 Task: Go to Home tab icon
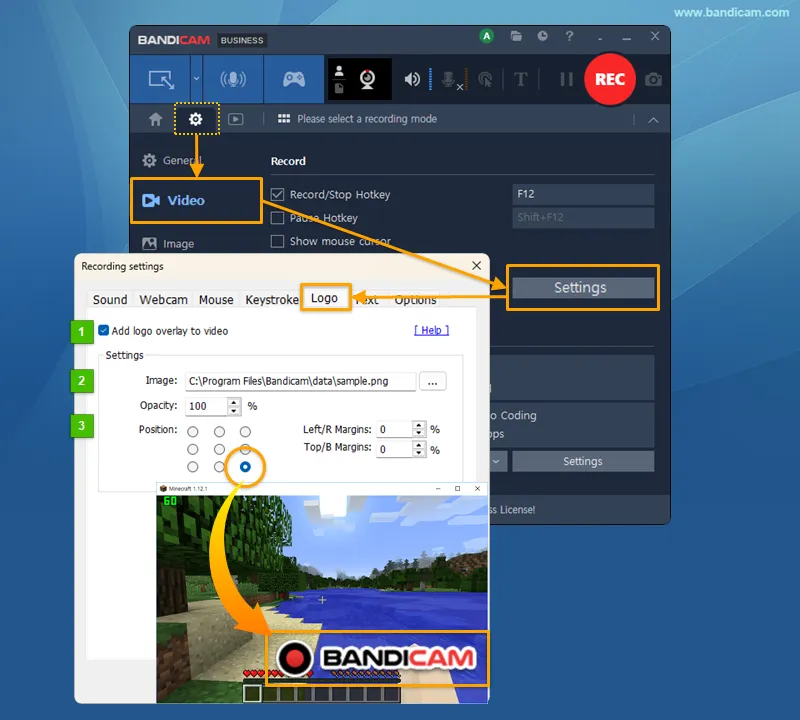tap(155, 119)
